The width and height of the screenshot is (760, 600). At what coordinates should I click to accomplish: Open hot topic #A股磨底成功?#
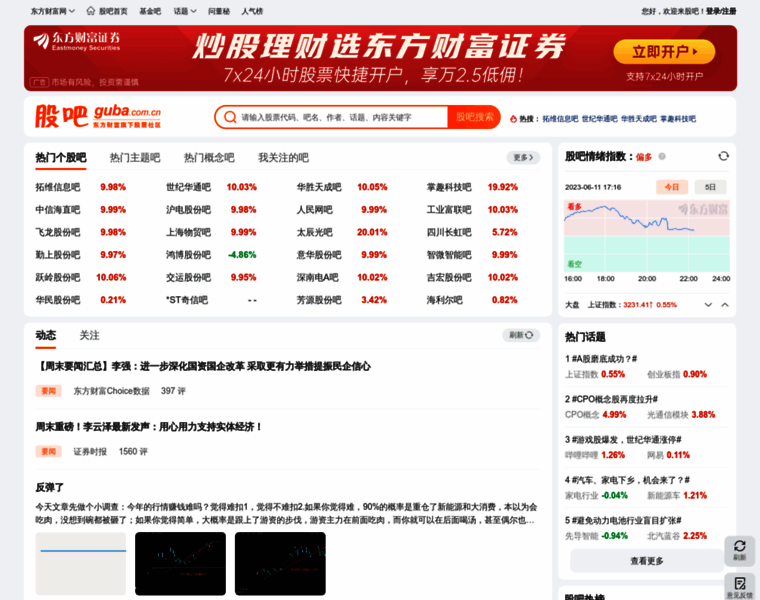(601, 359)
